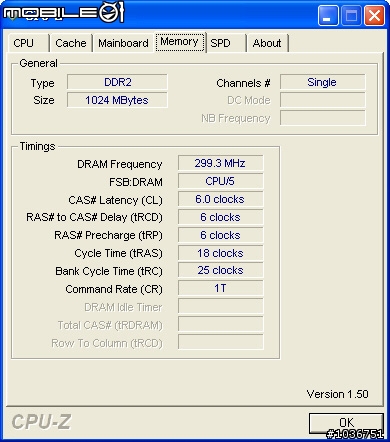The height and width of the screenshot is (442, 390).
Task: Click the empty NB Frequency field
Action: (322, 118)
